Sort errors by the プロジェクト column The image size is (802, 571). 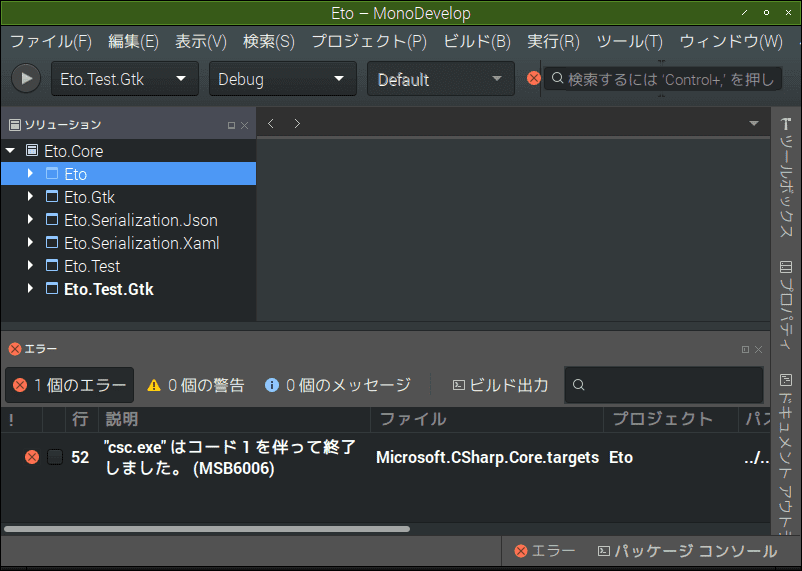tap(671, 420)
